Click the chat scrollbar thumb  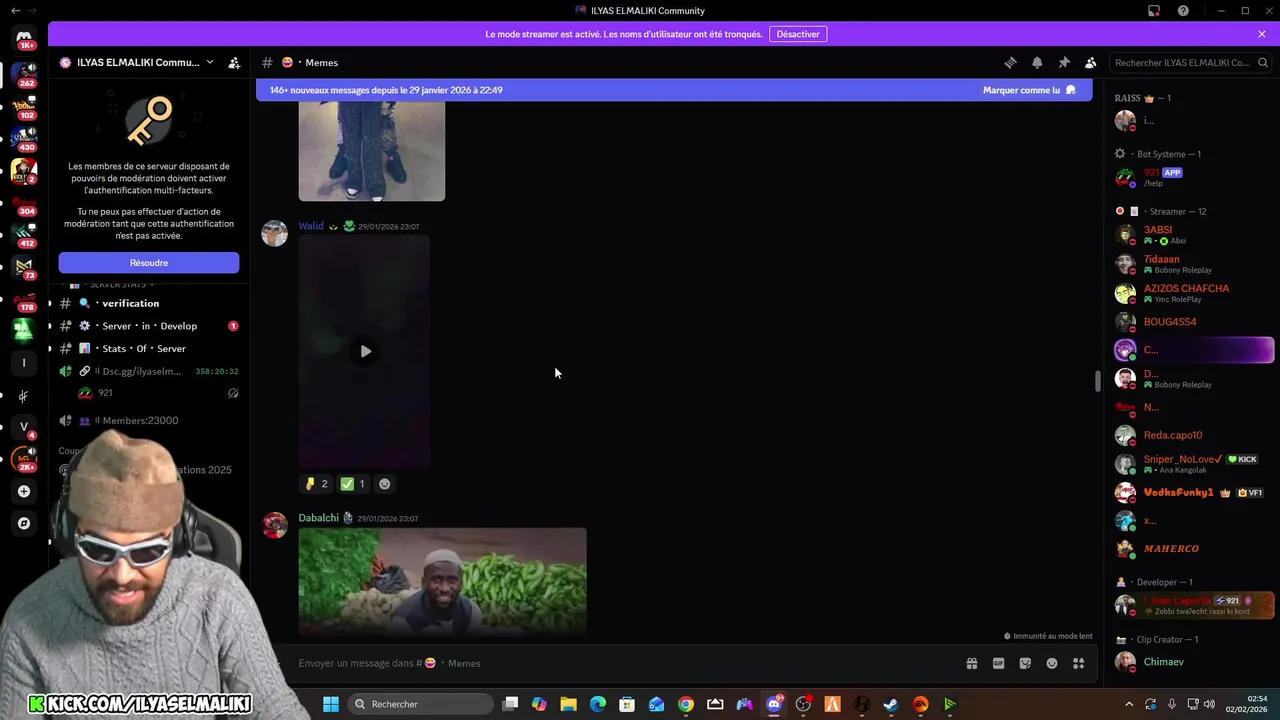(x=1097, y=381)
